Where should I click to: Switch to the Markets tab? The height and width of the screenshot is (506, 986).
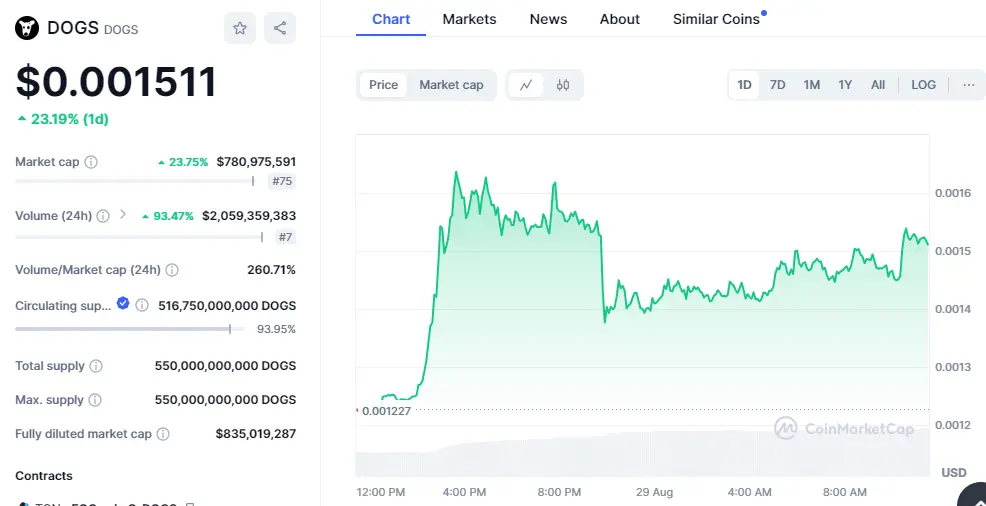(x=469, y=19)
